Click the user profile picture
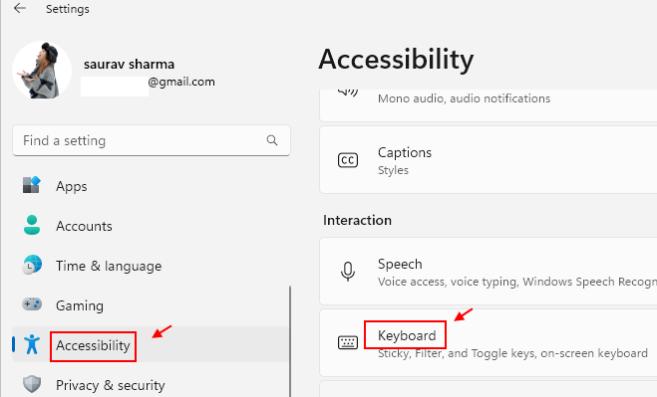The image size is (657, 397). point(41,70)
